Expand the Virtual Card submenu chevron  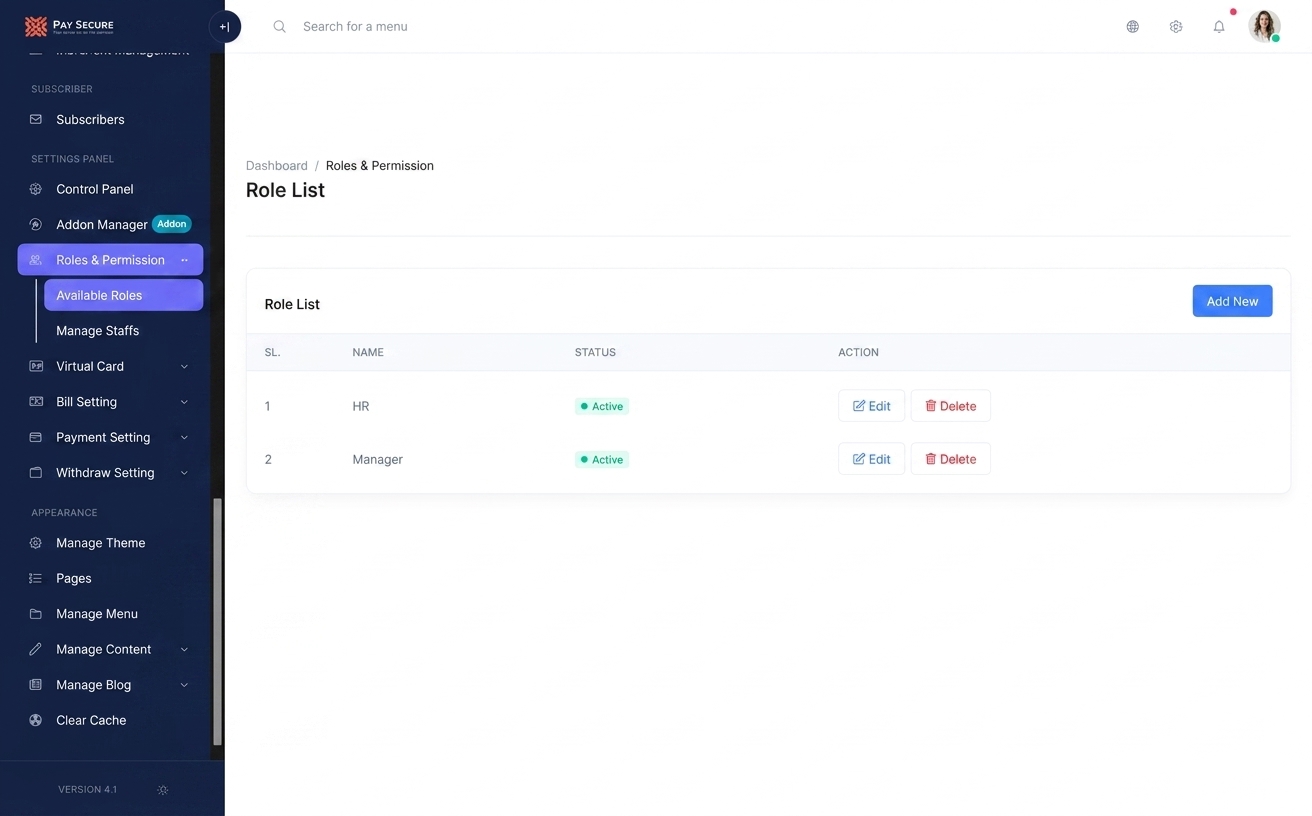click(x=184, y=367)
